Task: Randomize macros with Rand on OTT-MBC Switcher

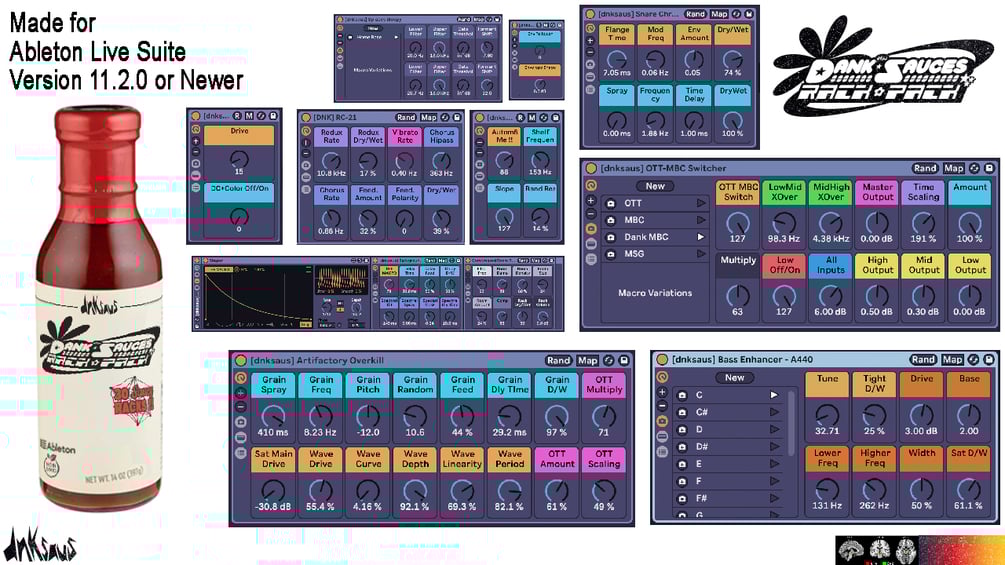Action: pos(925,168)
